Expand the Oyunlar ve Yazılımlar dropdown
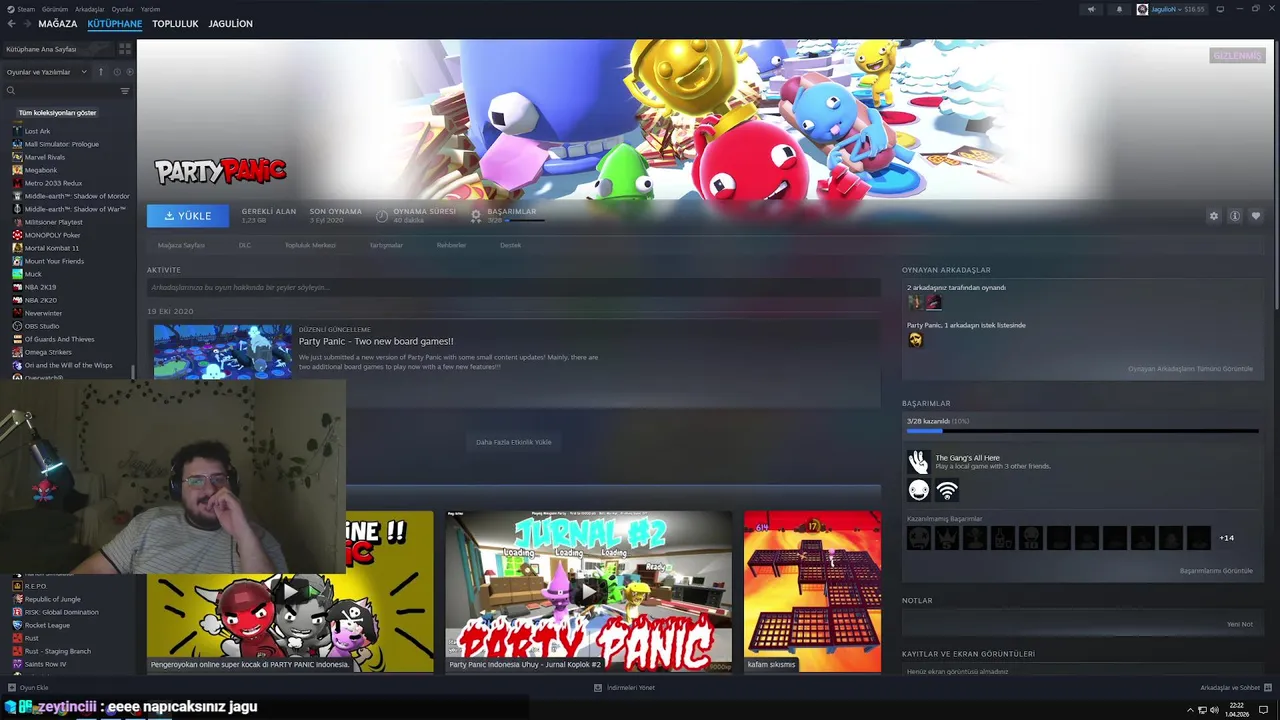1280x720 pixels. point(47,72)
